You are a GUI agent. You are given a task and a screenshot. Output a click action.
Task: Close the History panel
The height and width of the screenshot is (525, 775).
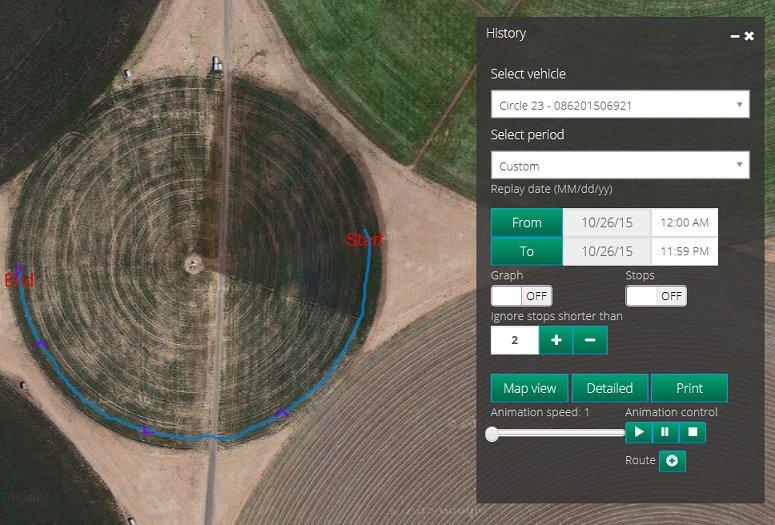click(749, 36)
